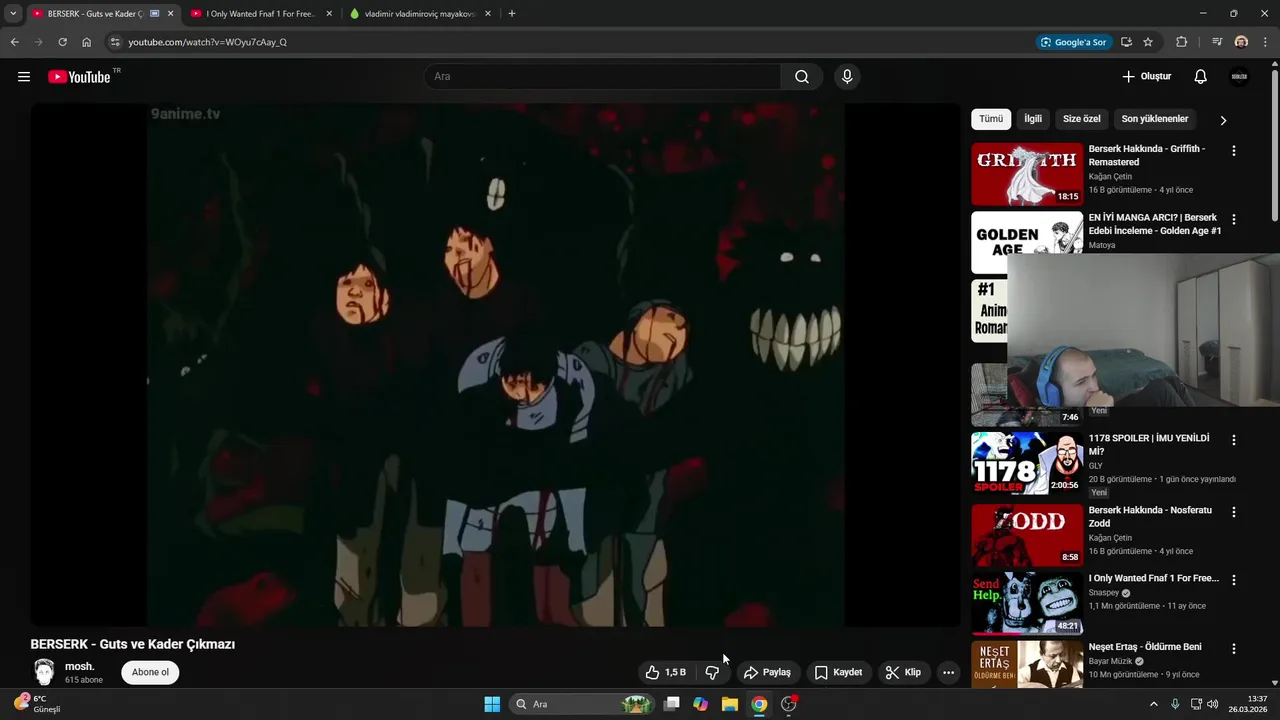Open File Explorer from the taskbar
The width and height of the screenshot is (1280, 720).
(x=730, y=704)
